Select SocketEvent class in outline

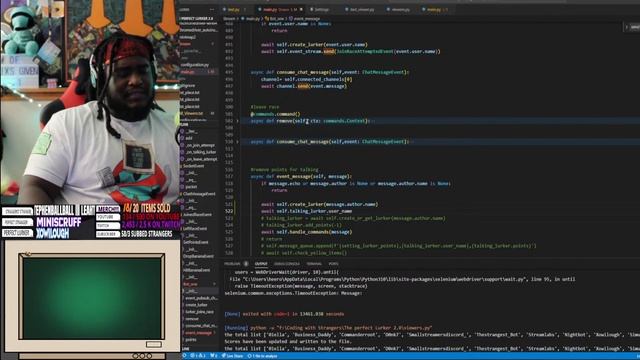click(x=193, y=166)
